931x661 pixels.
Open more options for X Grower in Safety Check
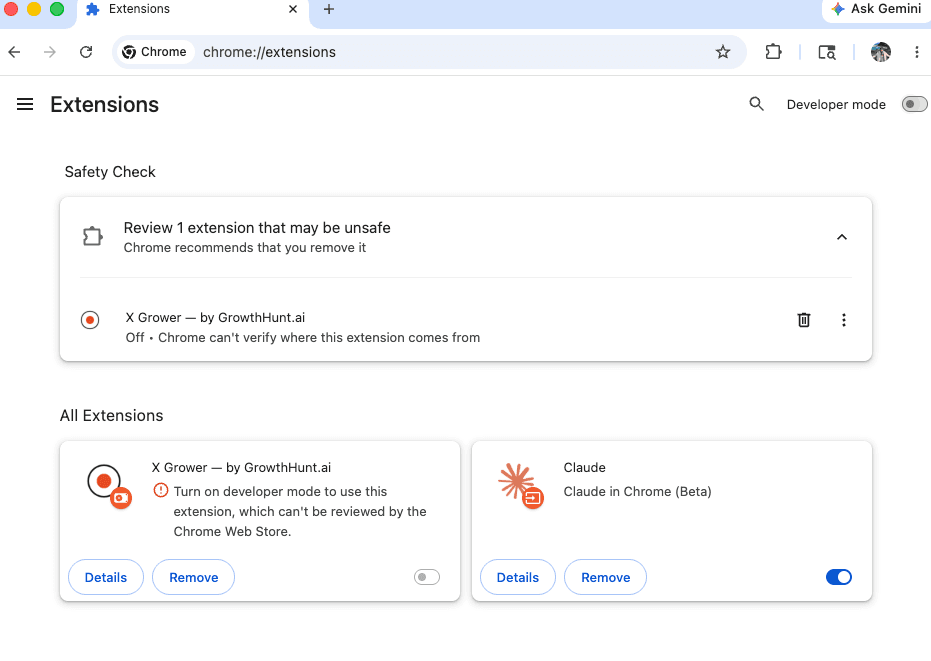click(x=843, y=320)
